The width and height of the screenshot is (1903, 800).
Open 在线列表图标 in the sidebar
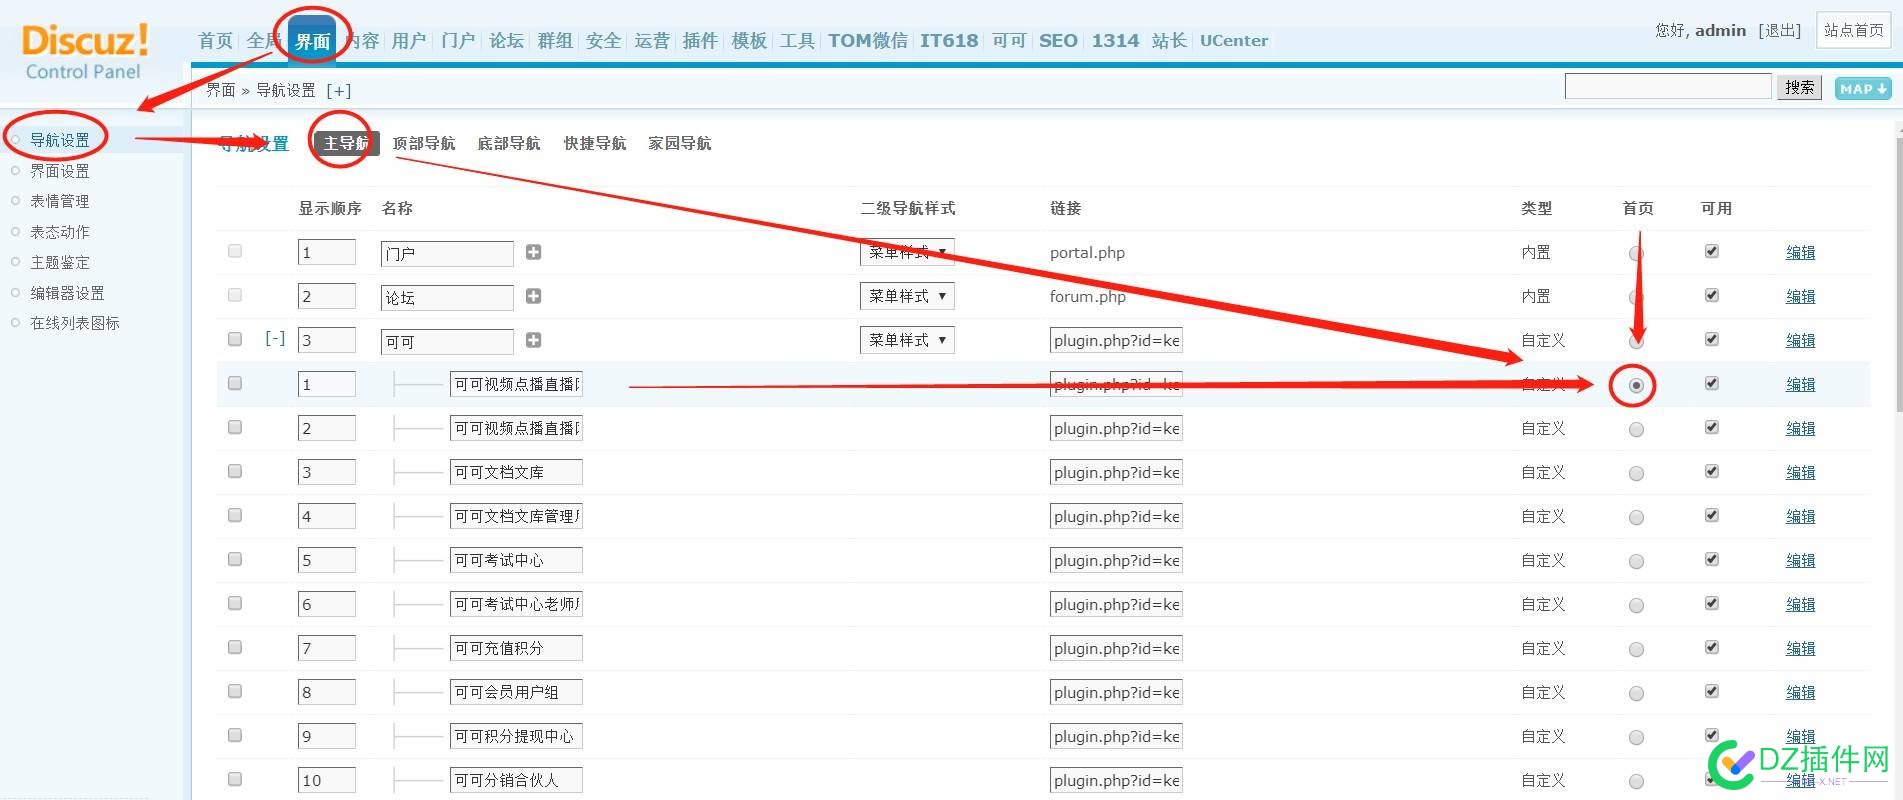point(75,323)
